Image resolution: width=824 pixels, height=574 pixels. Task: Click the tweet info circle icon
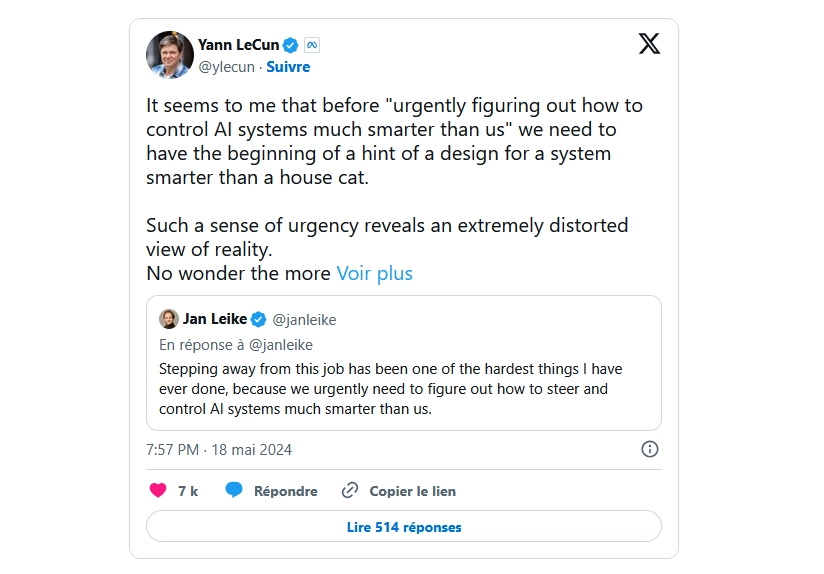click(649, 449)
